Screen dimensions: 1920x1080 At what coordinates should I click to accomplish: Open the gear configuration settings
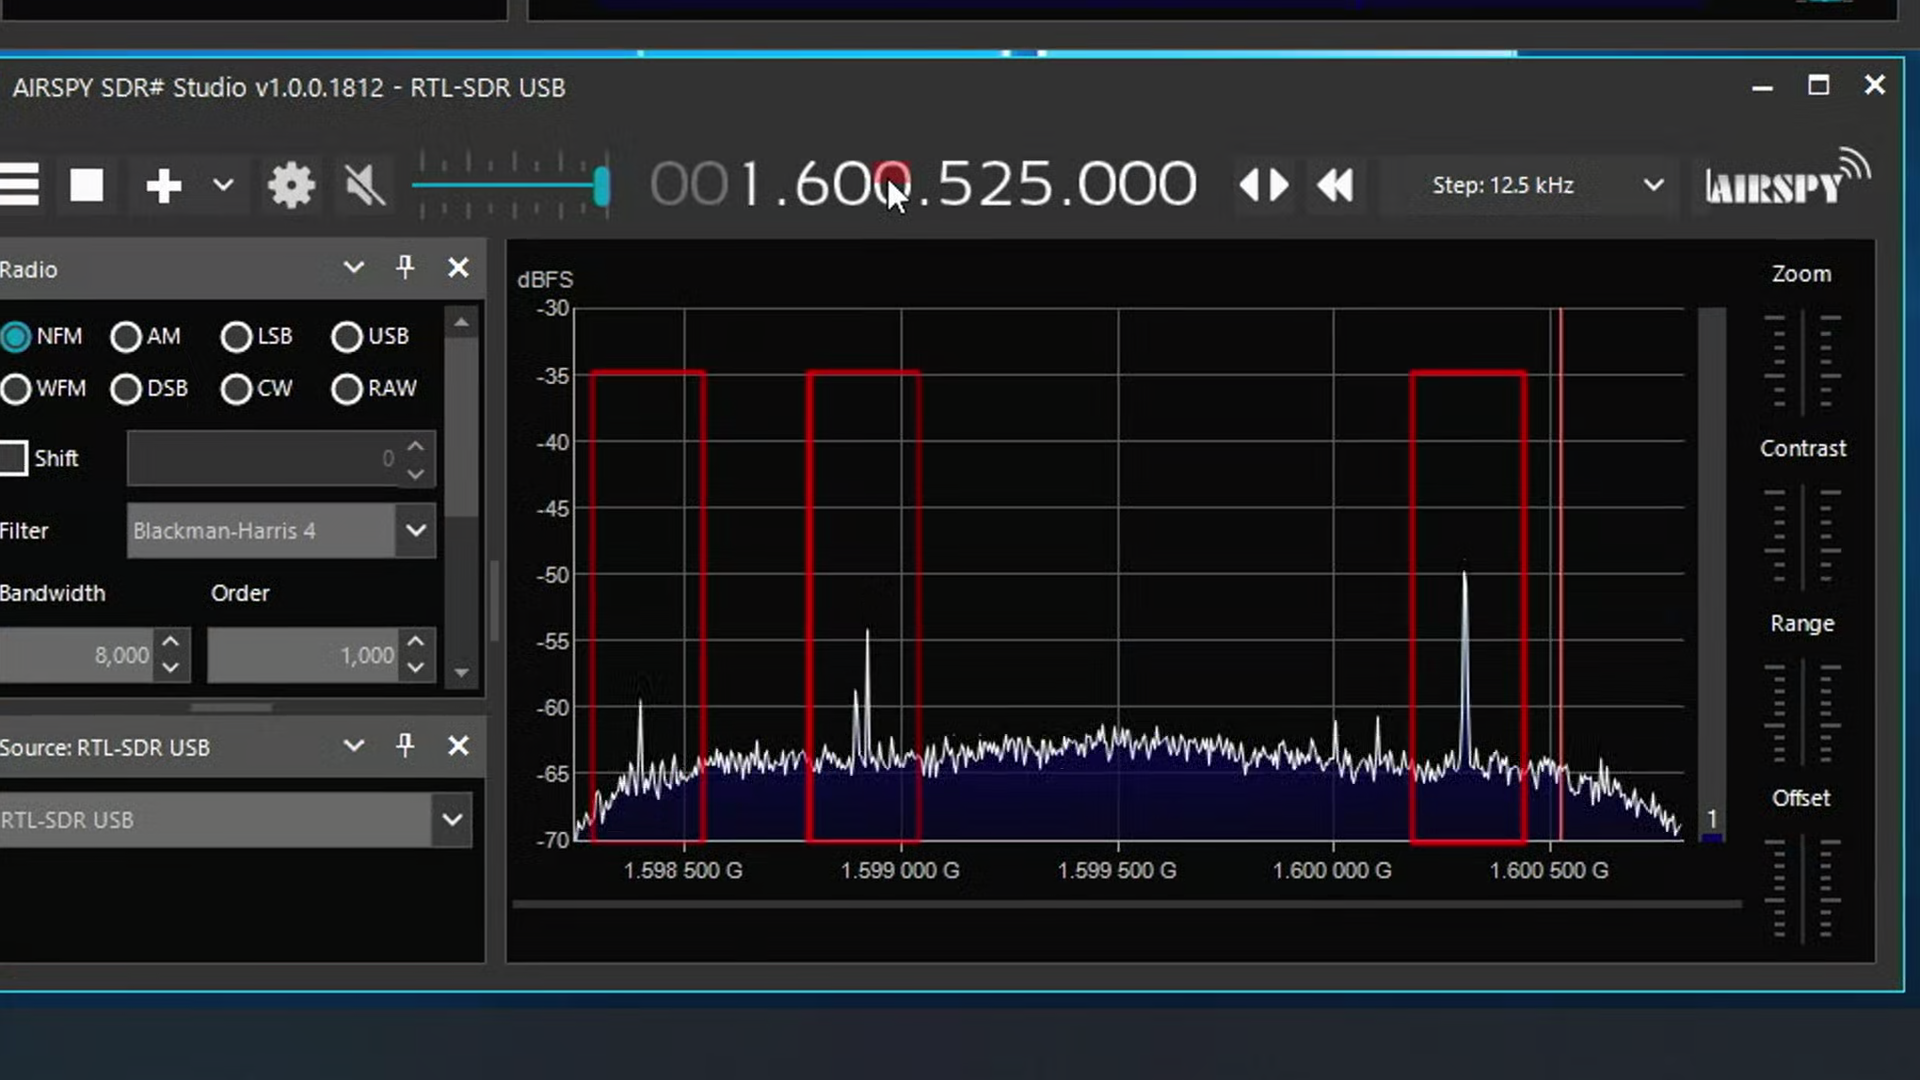click(291, 185)
